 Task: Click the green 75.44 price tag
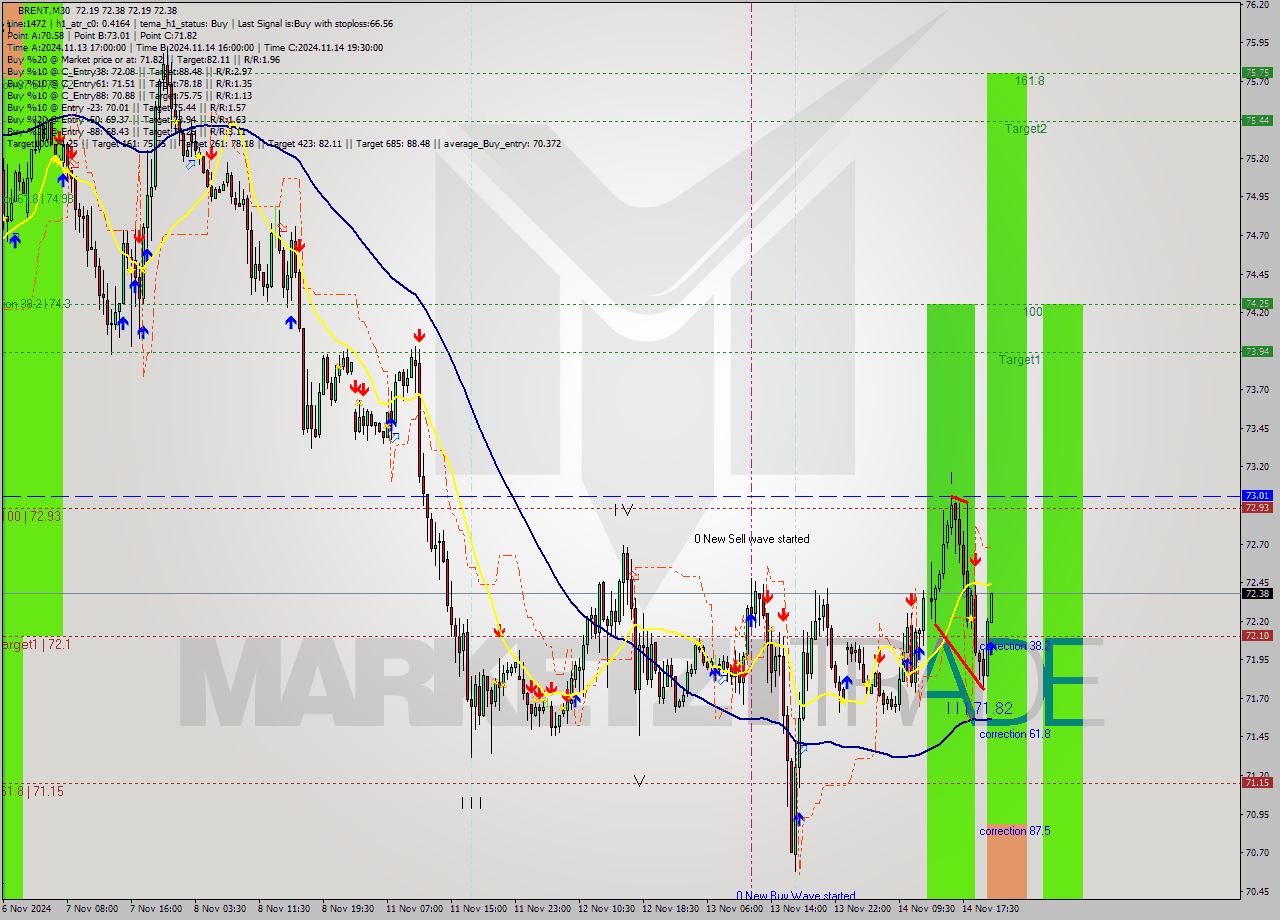(x=1257, y=120)
